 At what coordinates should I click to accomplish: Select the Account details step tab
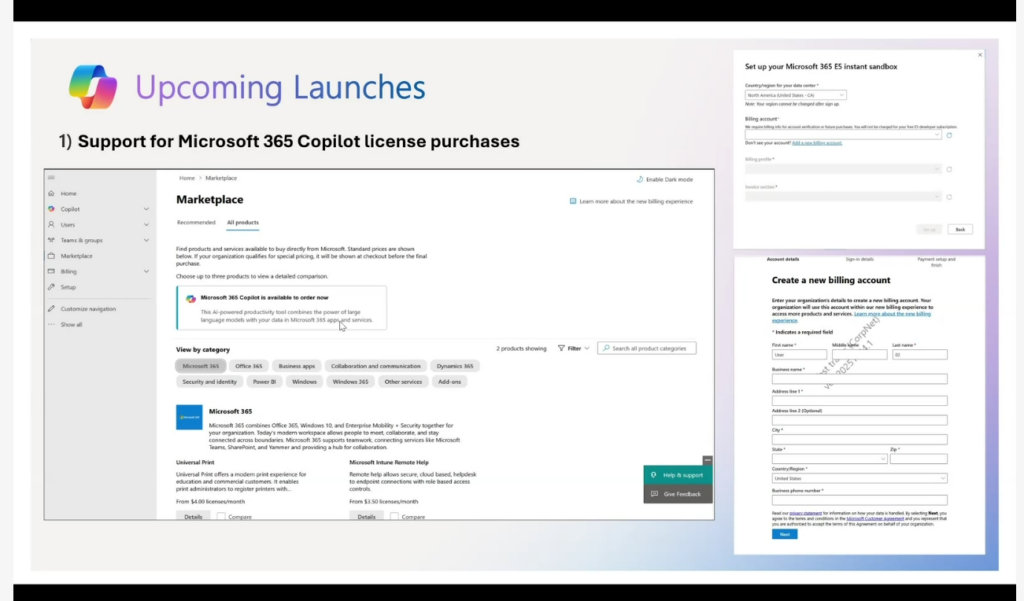click(x=782, y=259)
